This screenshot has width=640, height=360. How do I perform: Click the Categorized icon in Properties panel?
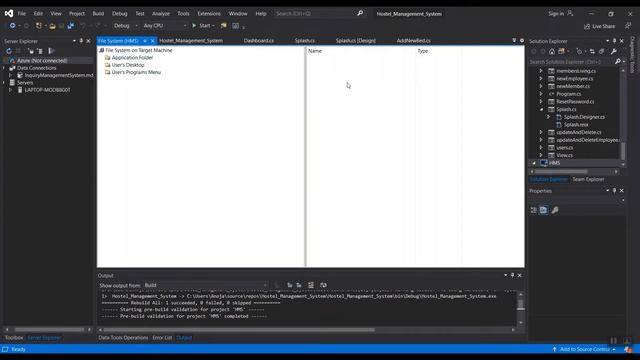[x=534, y=210]
